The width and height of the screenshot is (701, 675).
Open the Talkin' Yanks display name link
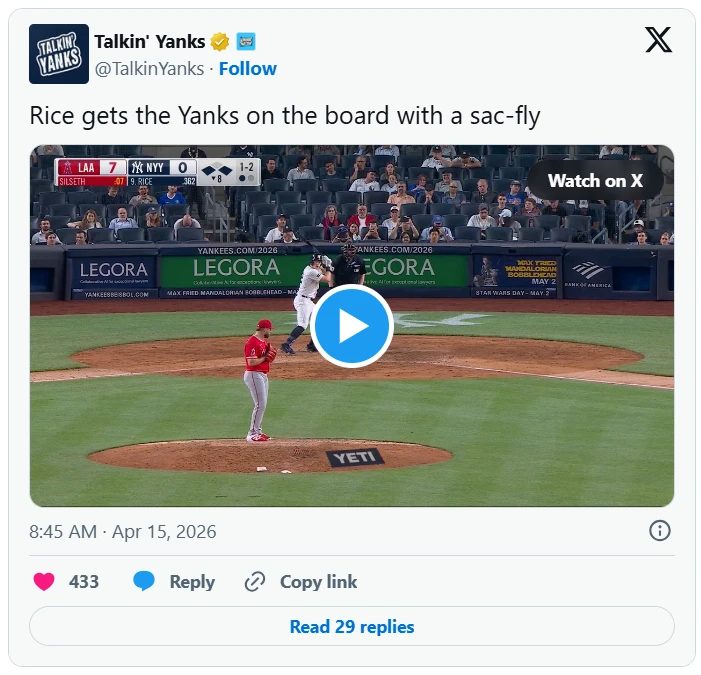149,42
